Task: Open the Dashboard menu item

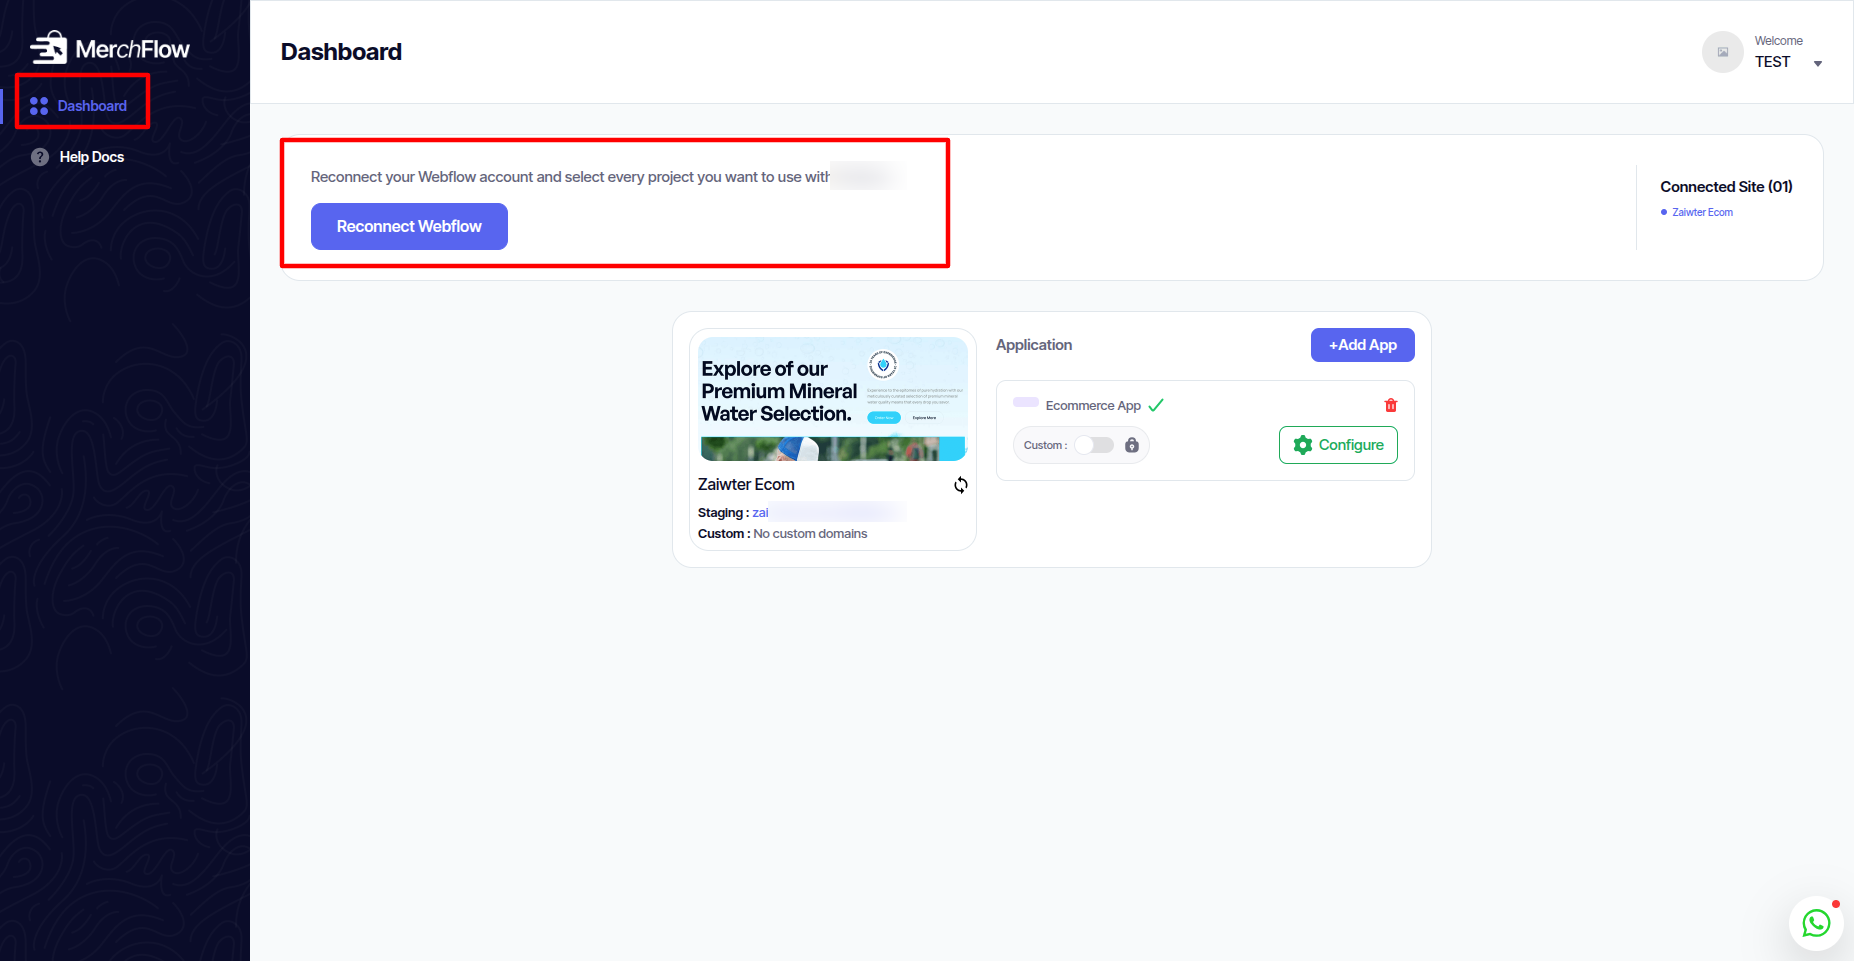Action: pyautogui.click(x=92, y=106)
